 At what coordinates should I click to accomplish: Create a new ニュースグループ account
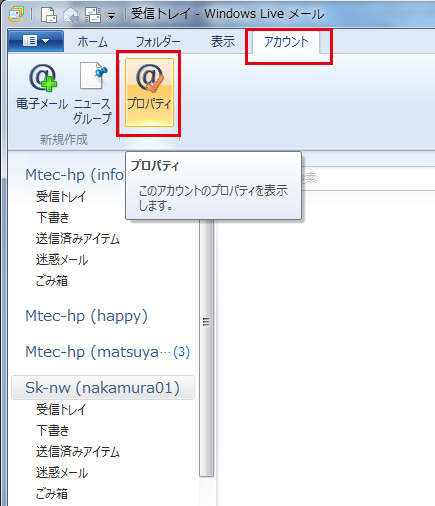point(92,93)
